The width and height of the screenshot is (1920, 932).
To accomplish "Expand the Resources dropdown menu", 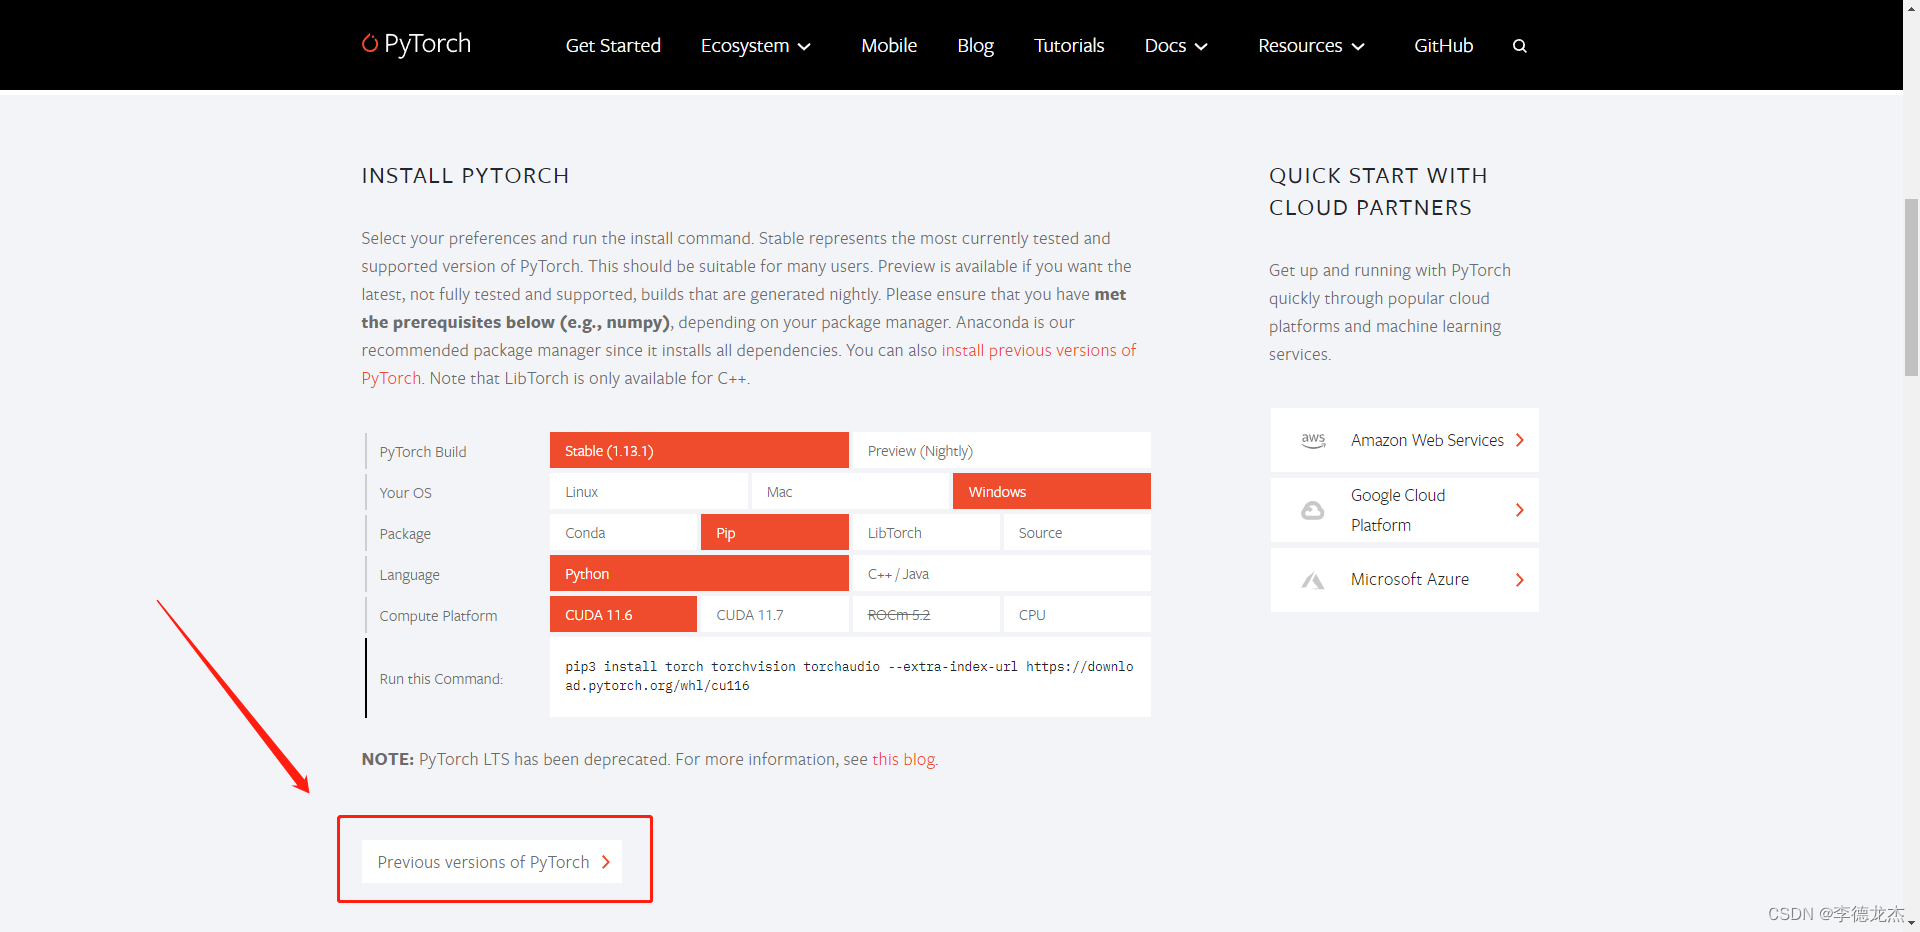I will (1311, 46).
